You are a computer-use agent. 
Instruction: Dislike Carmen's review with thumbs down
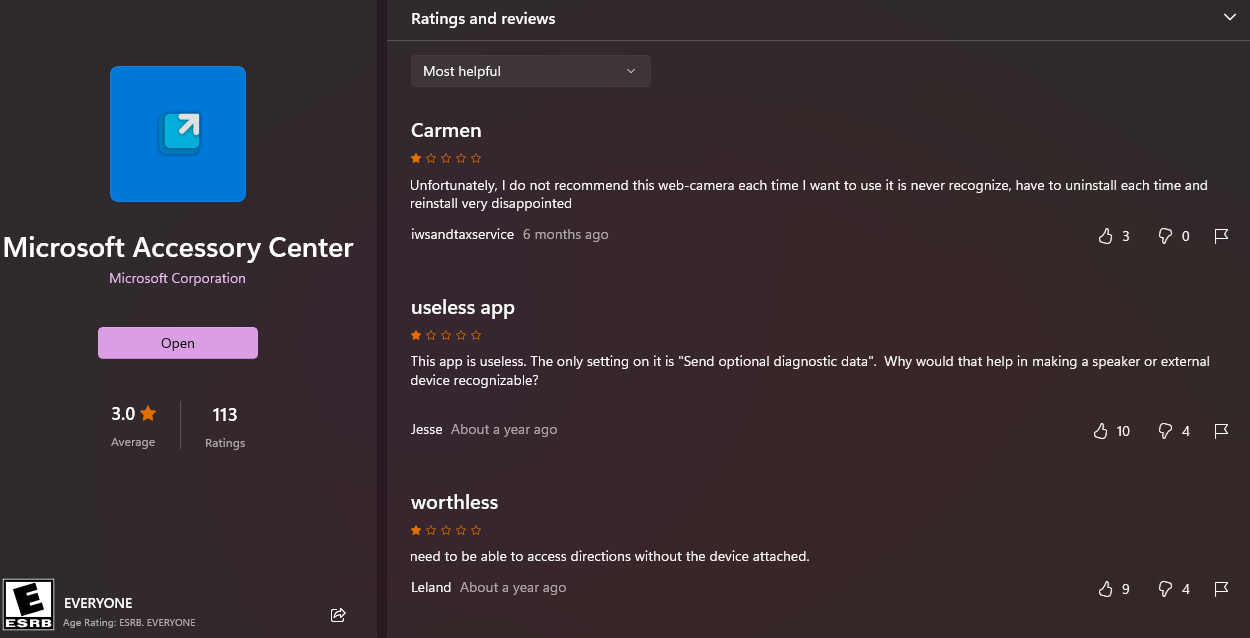(x=1165, y=236)
